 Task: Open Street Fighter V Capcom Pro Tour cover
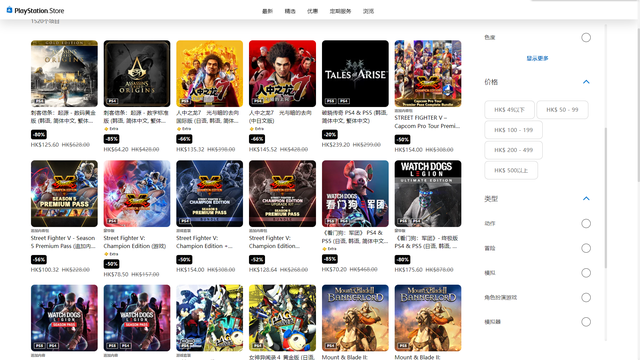pyautogui.click(x=428, y=73)
